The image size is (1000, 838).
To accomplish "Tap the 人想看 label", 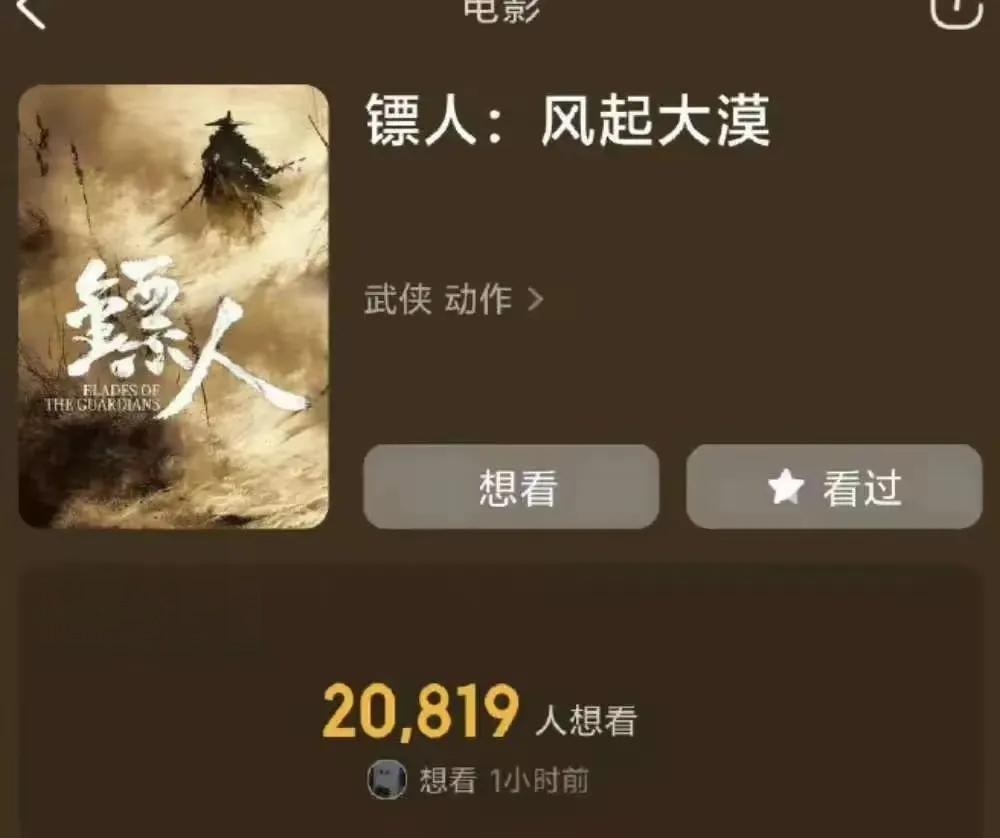I will [586, 721].
